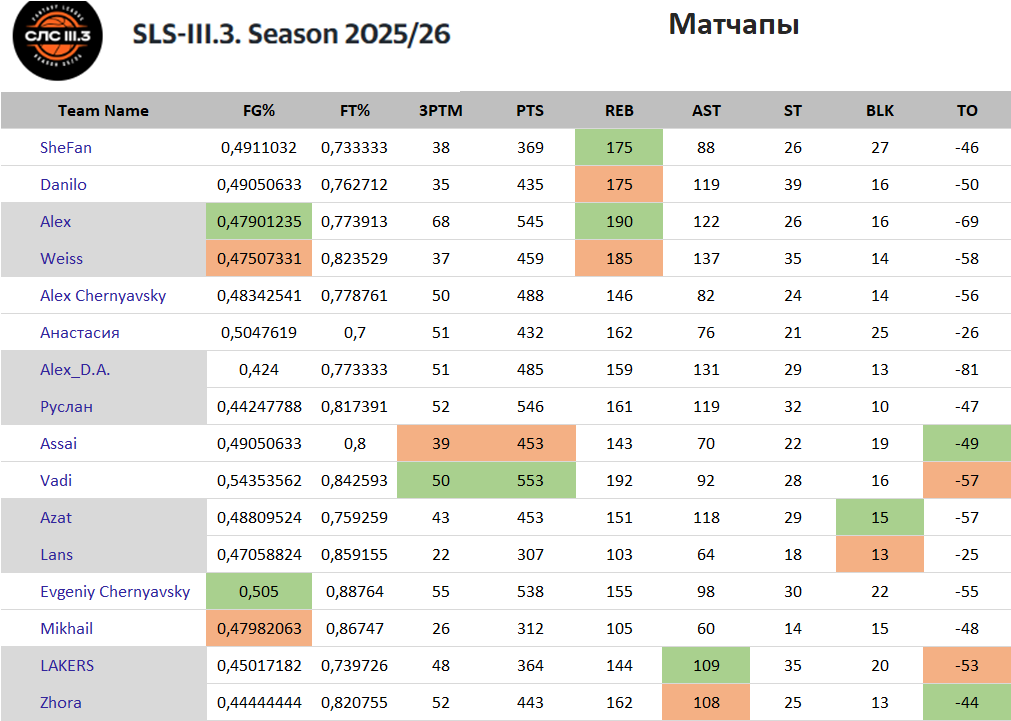Image resolution: width=1011 pixels, height=721 pixels.
Task: Click the SLS-III.3. Season 2025/26 title
Action: 291,34
